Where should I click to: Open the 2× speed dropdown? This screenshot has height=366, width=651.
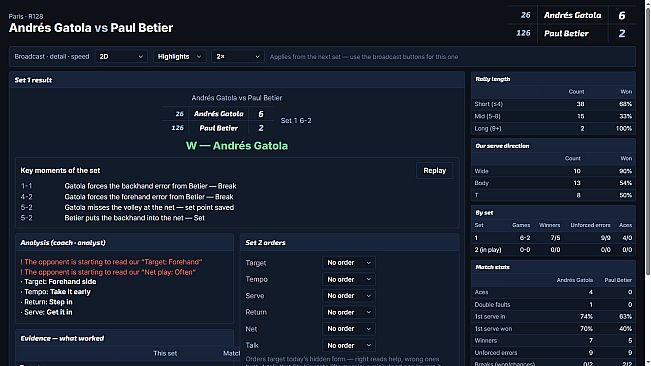237,56
